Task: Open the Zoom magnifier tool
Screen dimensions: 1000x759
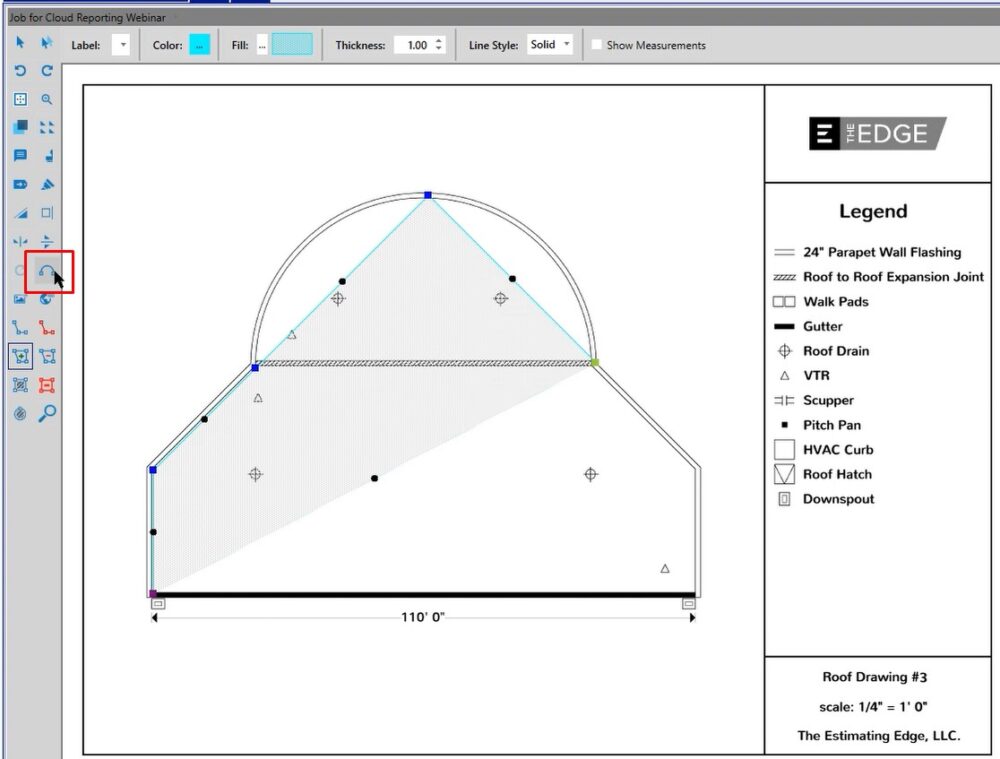Action: pos(45,99)
